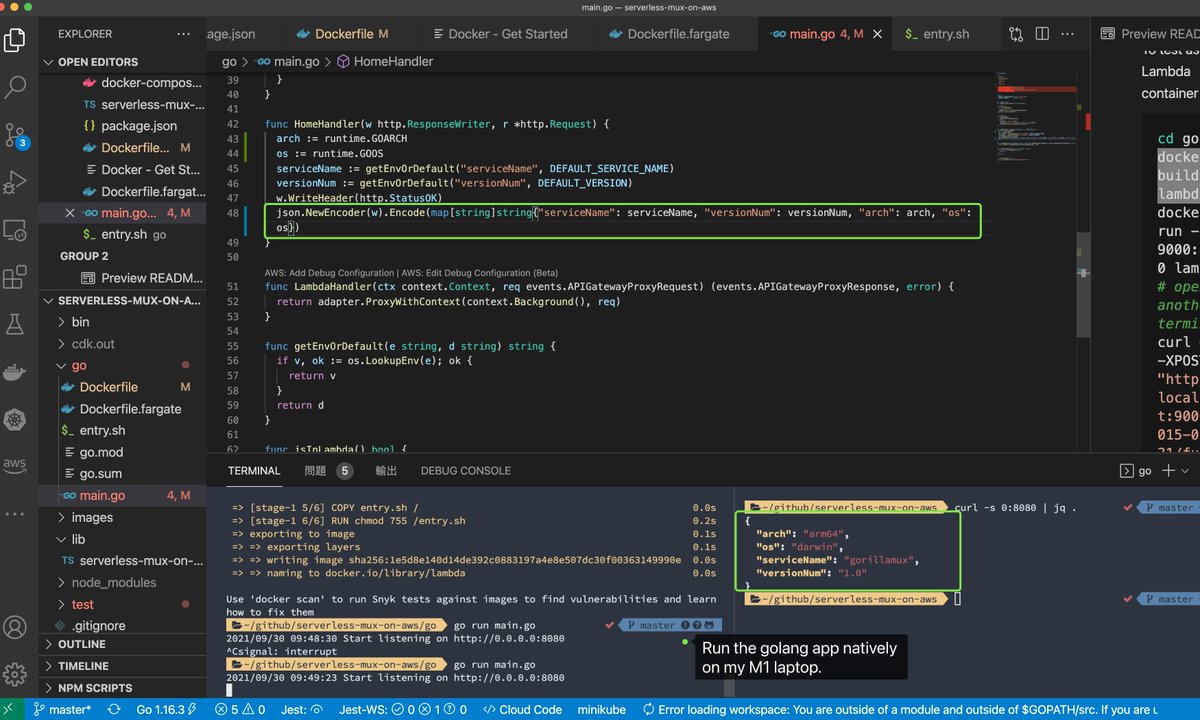The width and height of the screenshot is (1200, 720).
Task: Open the Run and Debug view
Action: point(16,182)
